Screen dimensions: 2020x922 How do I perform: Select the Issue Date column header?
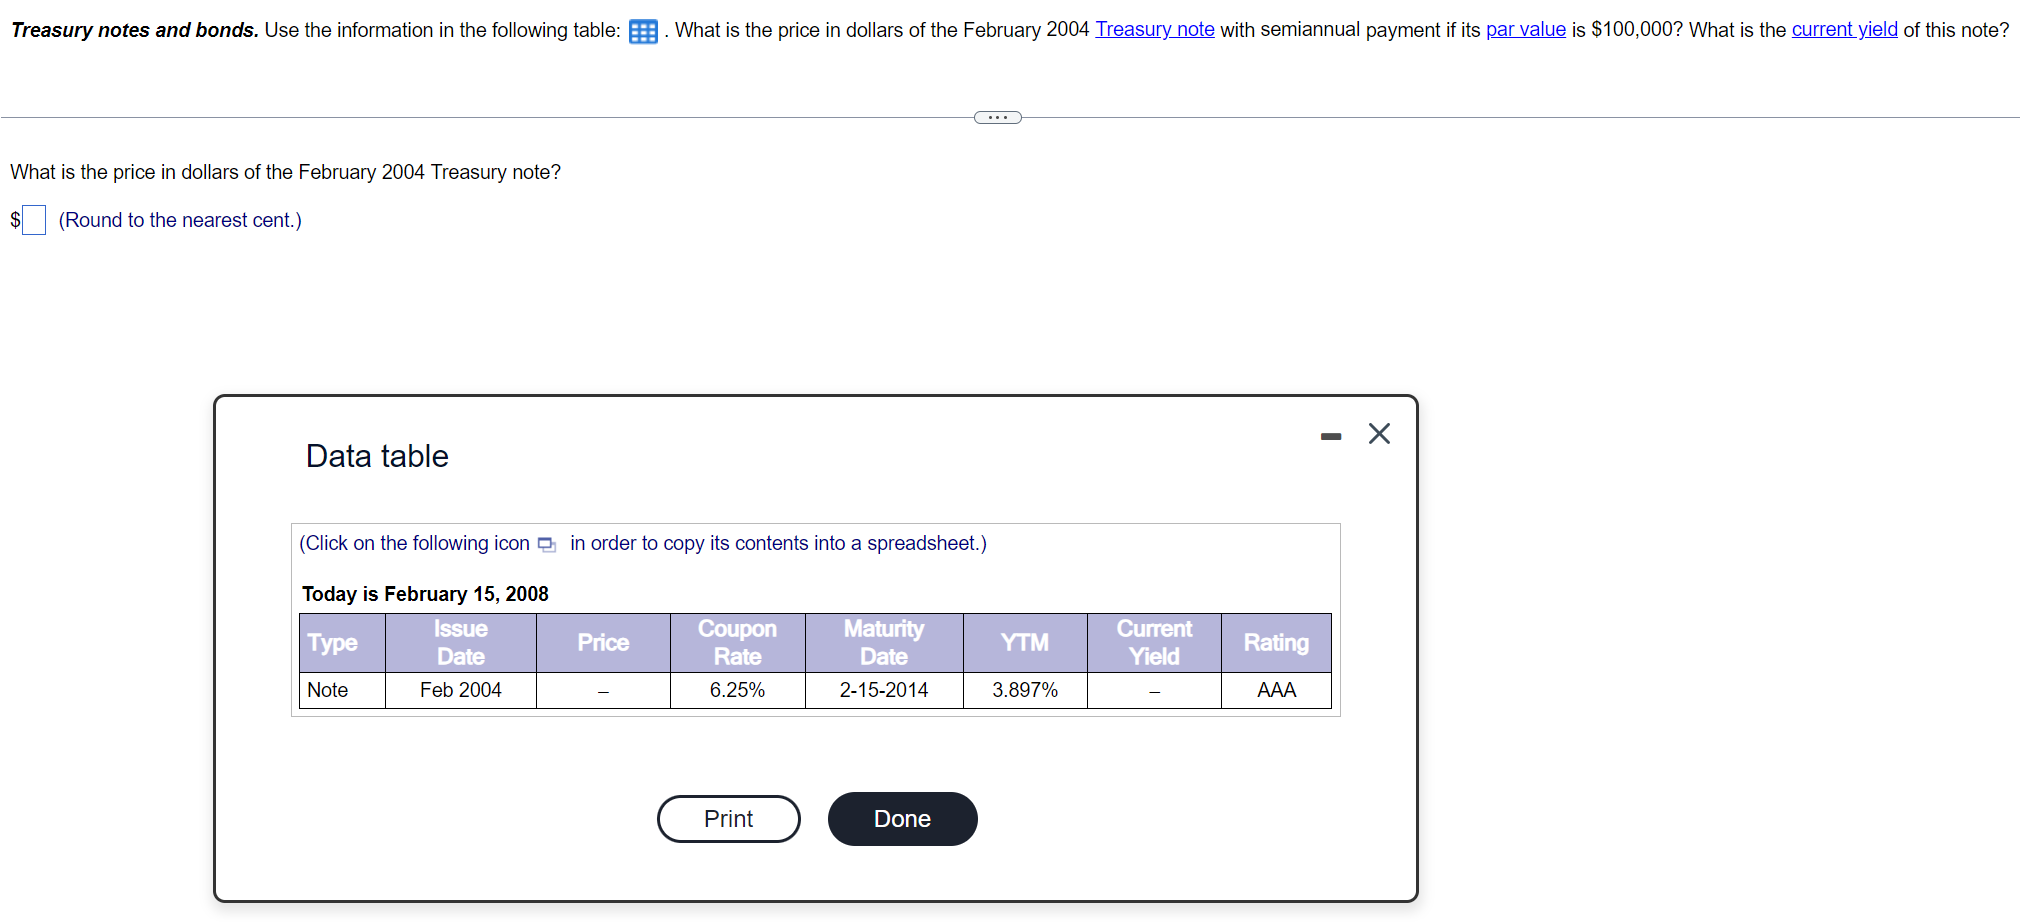pyautogui.click(x=459, y=643)
